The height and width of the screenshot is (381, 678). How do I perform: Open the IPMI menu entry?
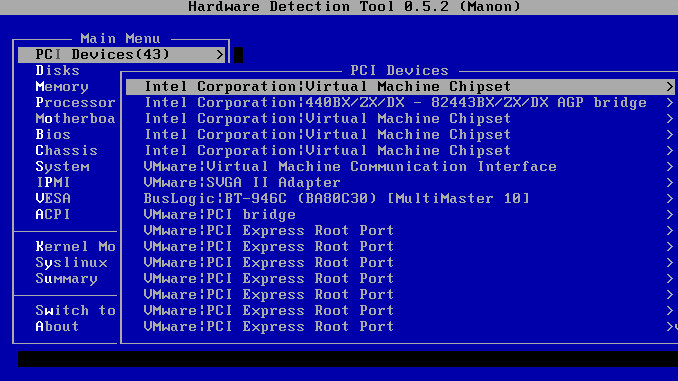[x=53, y=182]
